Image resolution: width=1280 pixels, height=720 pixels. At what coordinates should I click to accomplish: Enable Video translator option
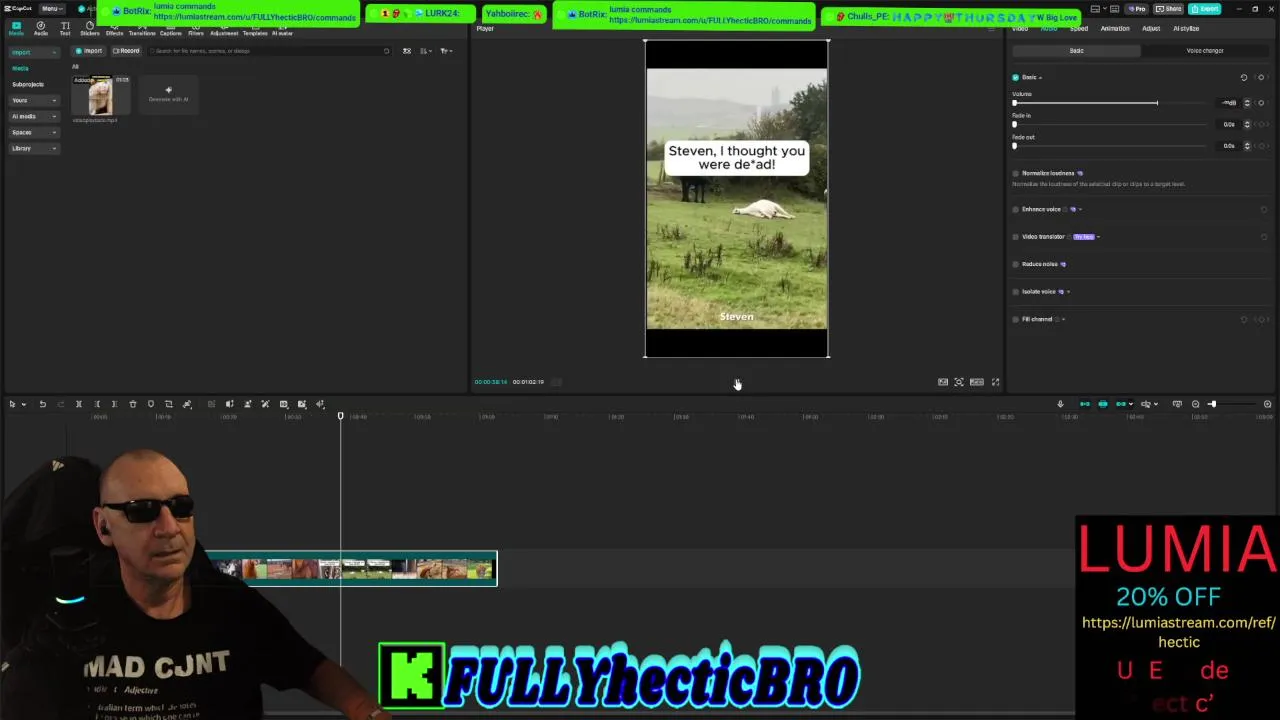(x=1016, y=237)
